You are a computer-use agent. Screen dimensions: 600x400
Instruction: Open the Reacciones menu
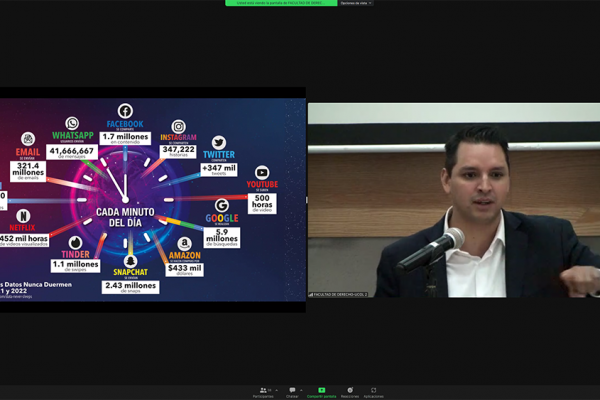click(x=350, y=392)
